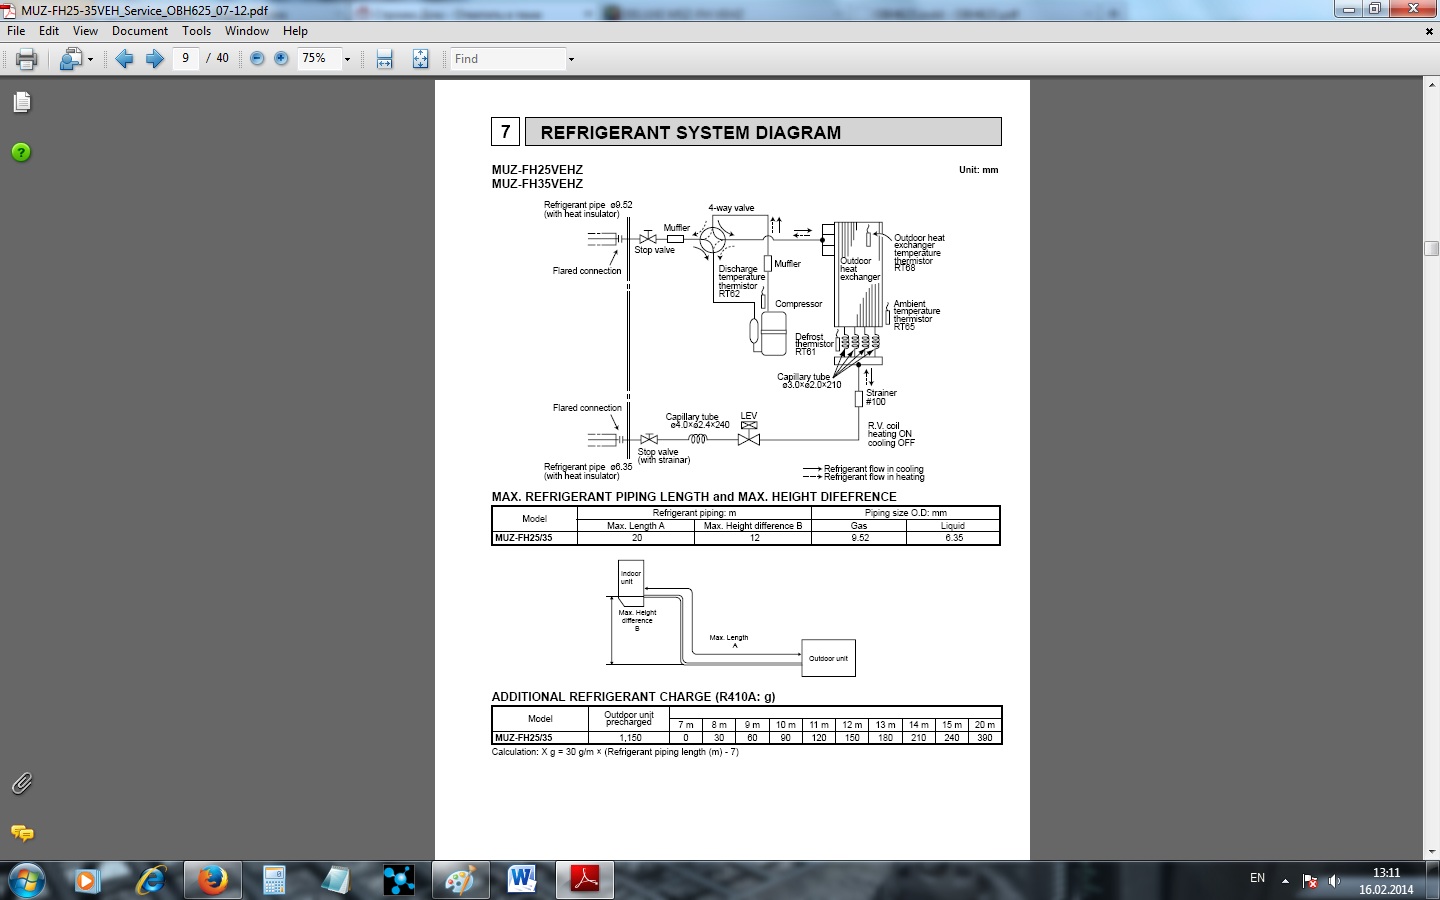1440x900 pixels.
Task: Close the document with the menu bar X
Action: pos(1429,31)
